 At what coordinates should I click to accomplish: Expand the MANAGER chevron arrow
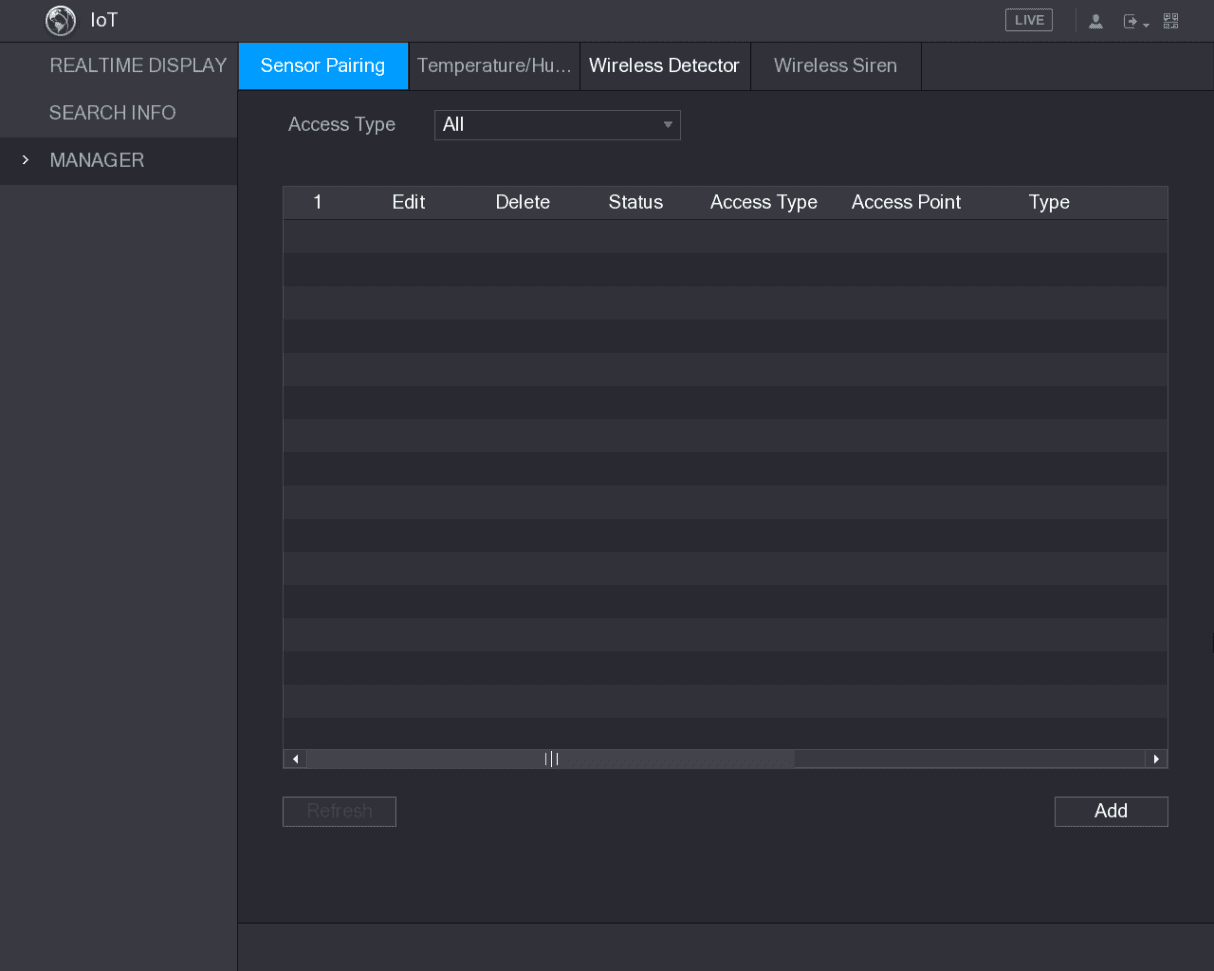(25, 160)
